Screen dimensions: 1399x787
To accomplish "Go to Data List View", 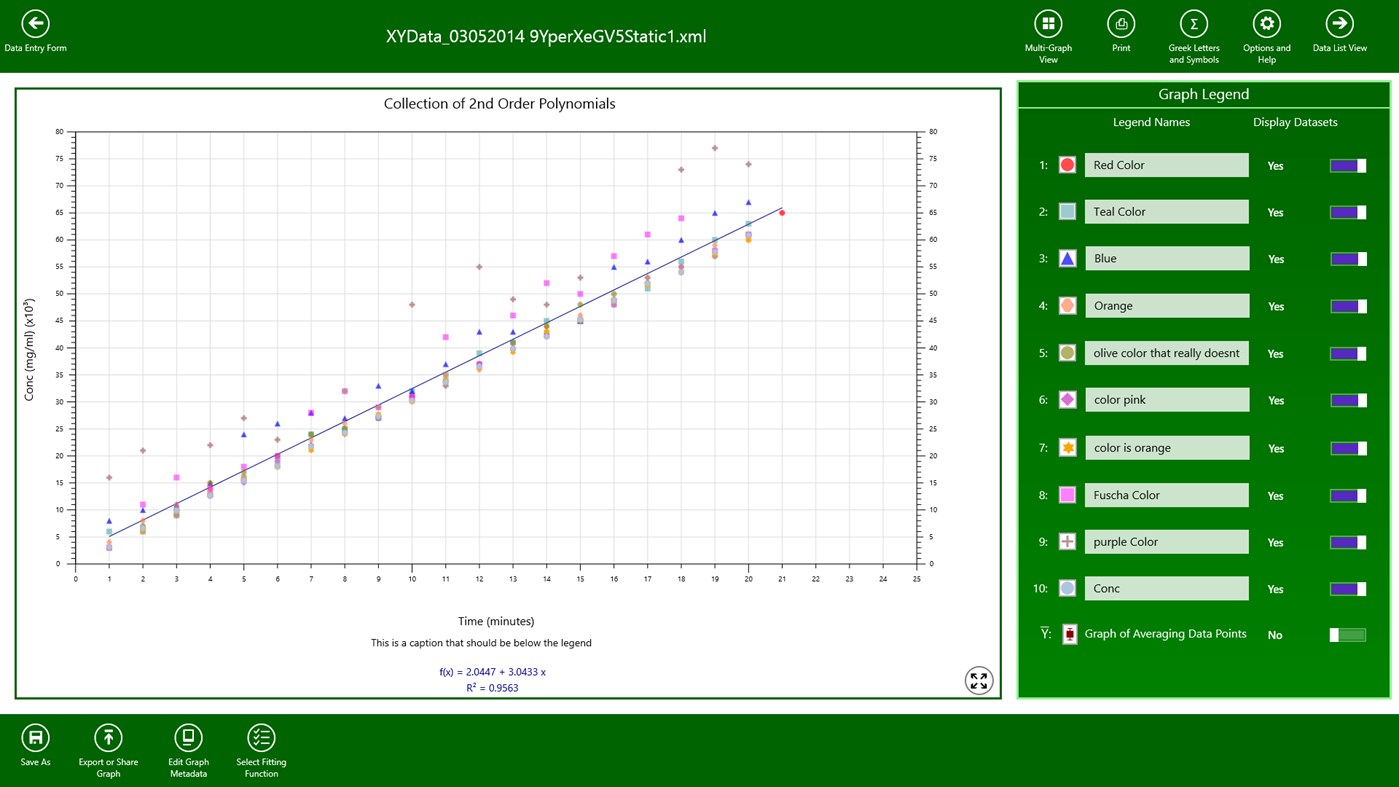I will coord(1339,24).
